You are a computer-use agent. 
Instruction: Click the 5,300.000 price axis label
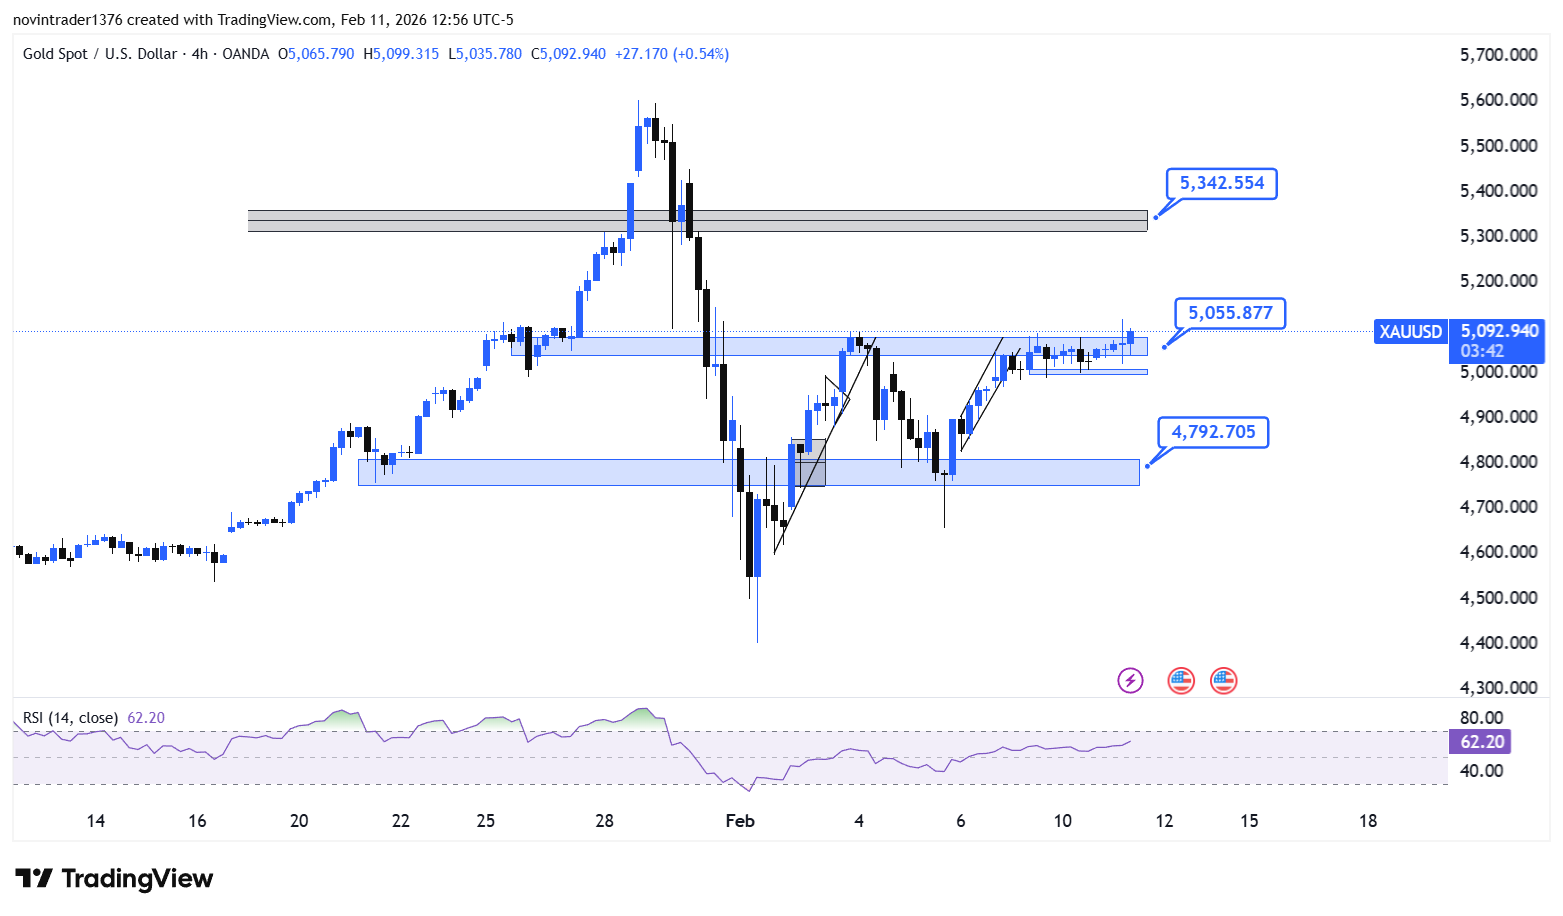coord(1499,236)
